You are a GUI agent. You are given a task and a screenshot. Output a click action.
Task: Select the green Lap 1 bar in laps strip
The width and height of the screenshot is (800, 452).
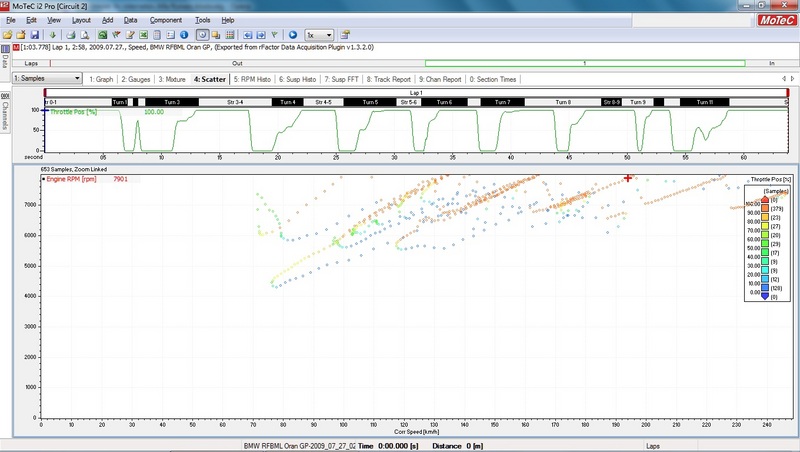point(585,63)
